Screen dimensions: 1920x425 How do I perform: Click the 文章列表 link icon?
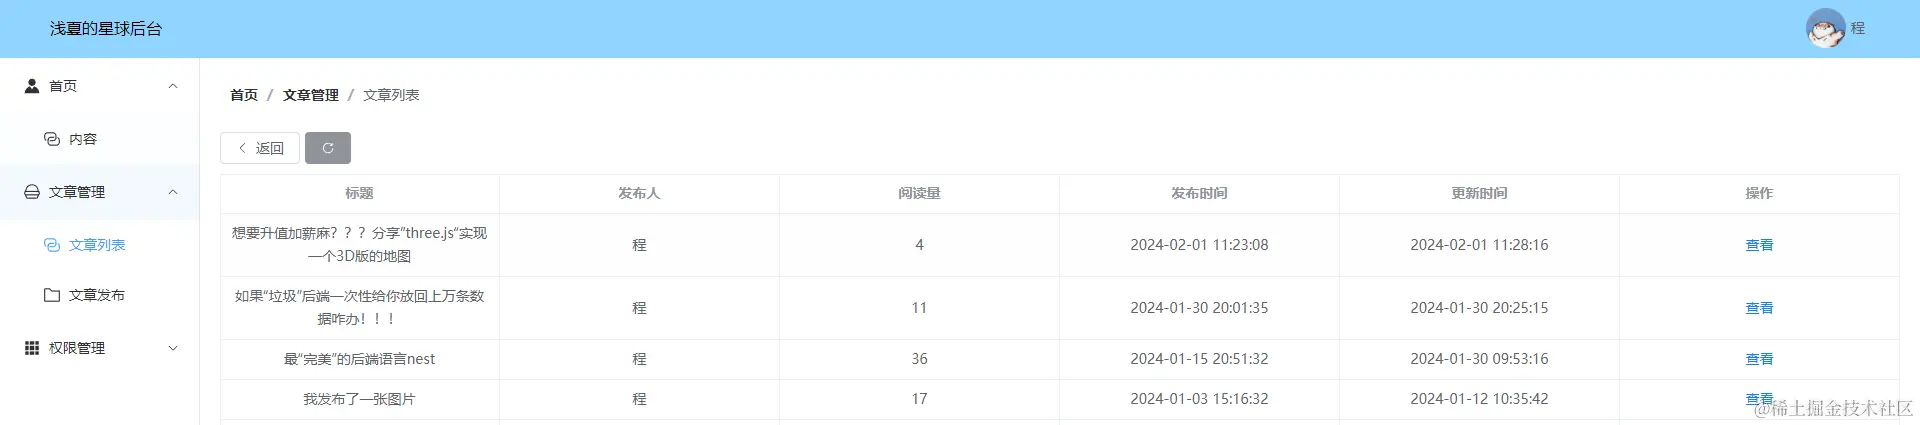(x=52, y=245)
